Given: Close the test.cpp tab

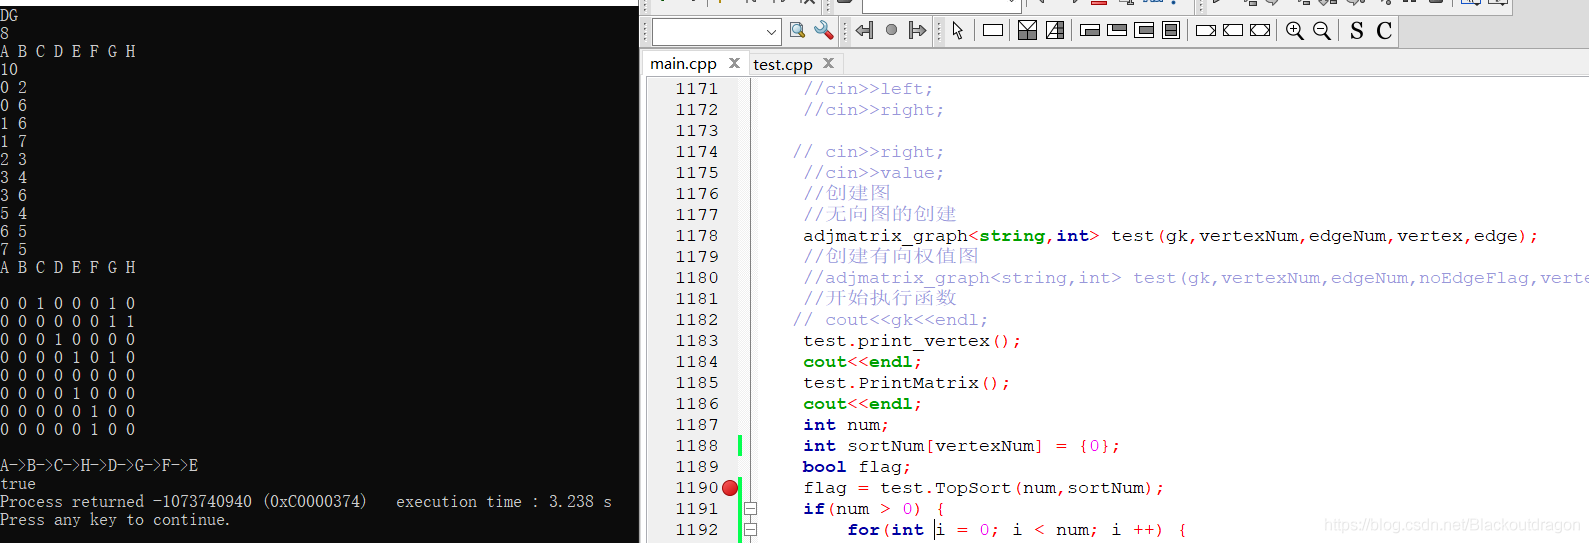Looking at the screenshot, I should coord(828,63).
